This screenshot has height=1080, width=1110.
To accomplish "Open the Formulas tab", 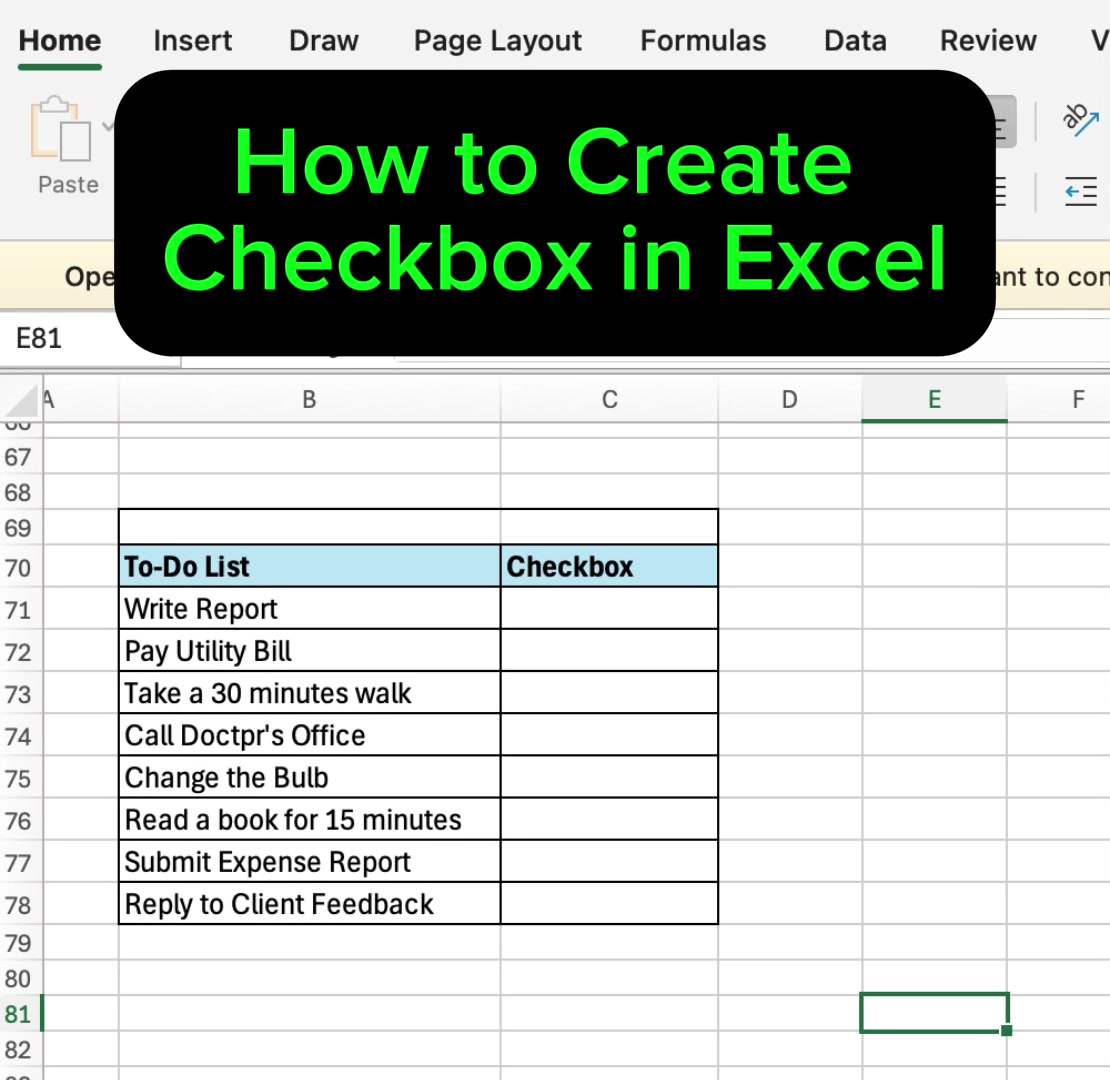I will point(703,40).
